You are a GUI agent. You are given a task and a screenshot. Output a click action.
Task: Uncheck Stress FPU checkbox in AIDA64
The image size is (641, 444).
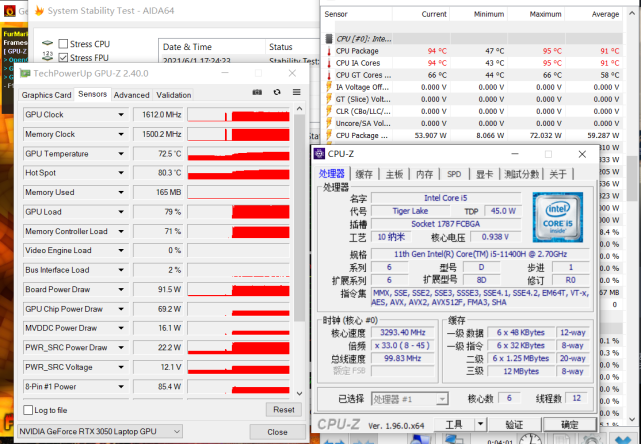63,58
